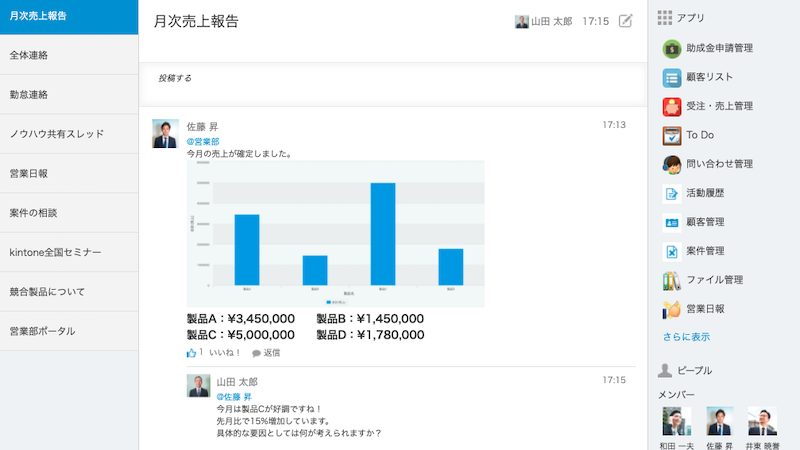Open the 顧客リスト app icon

[x=671, y=77]
